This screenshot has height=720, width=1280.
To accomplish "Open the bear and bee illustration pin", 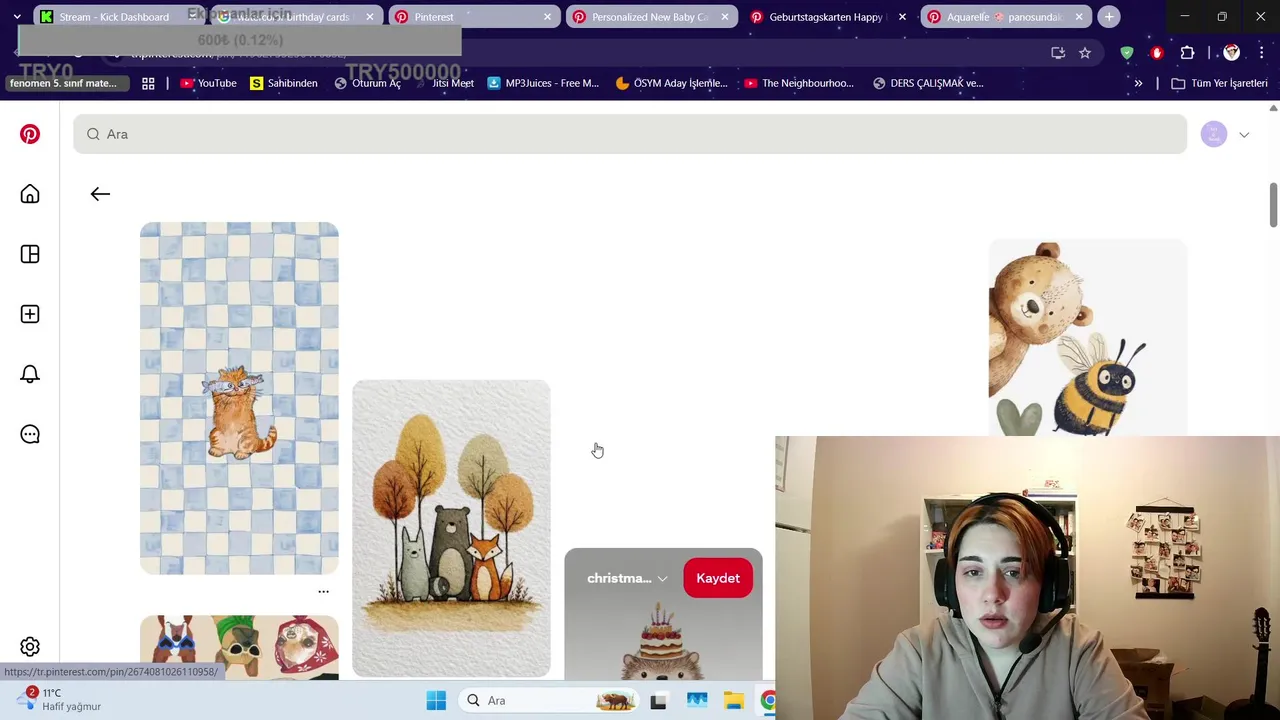I will click(1087, 338).
